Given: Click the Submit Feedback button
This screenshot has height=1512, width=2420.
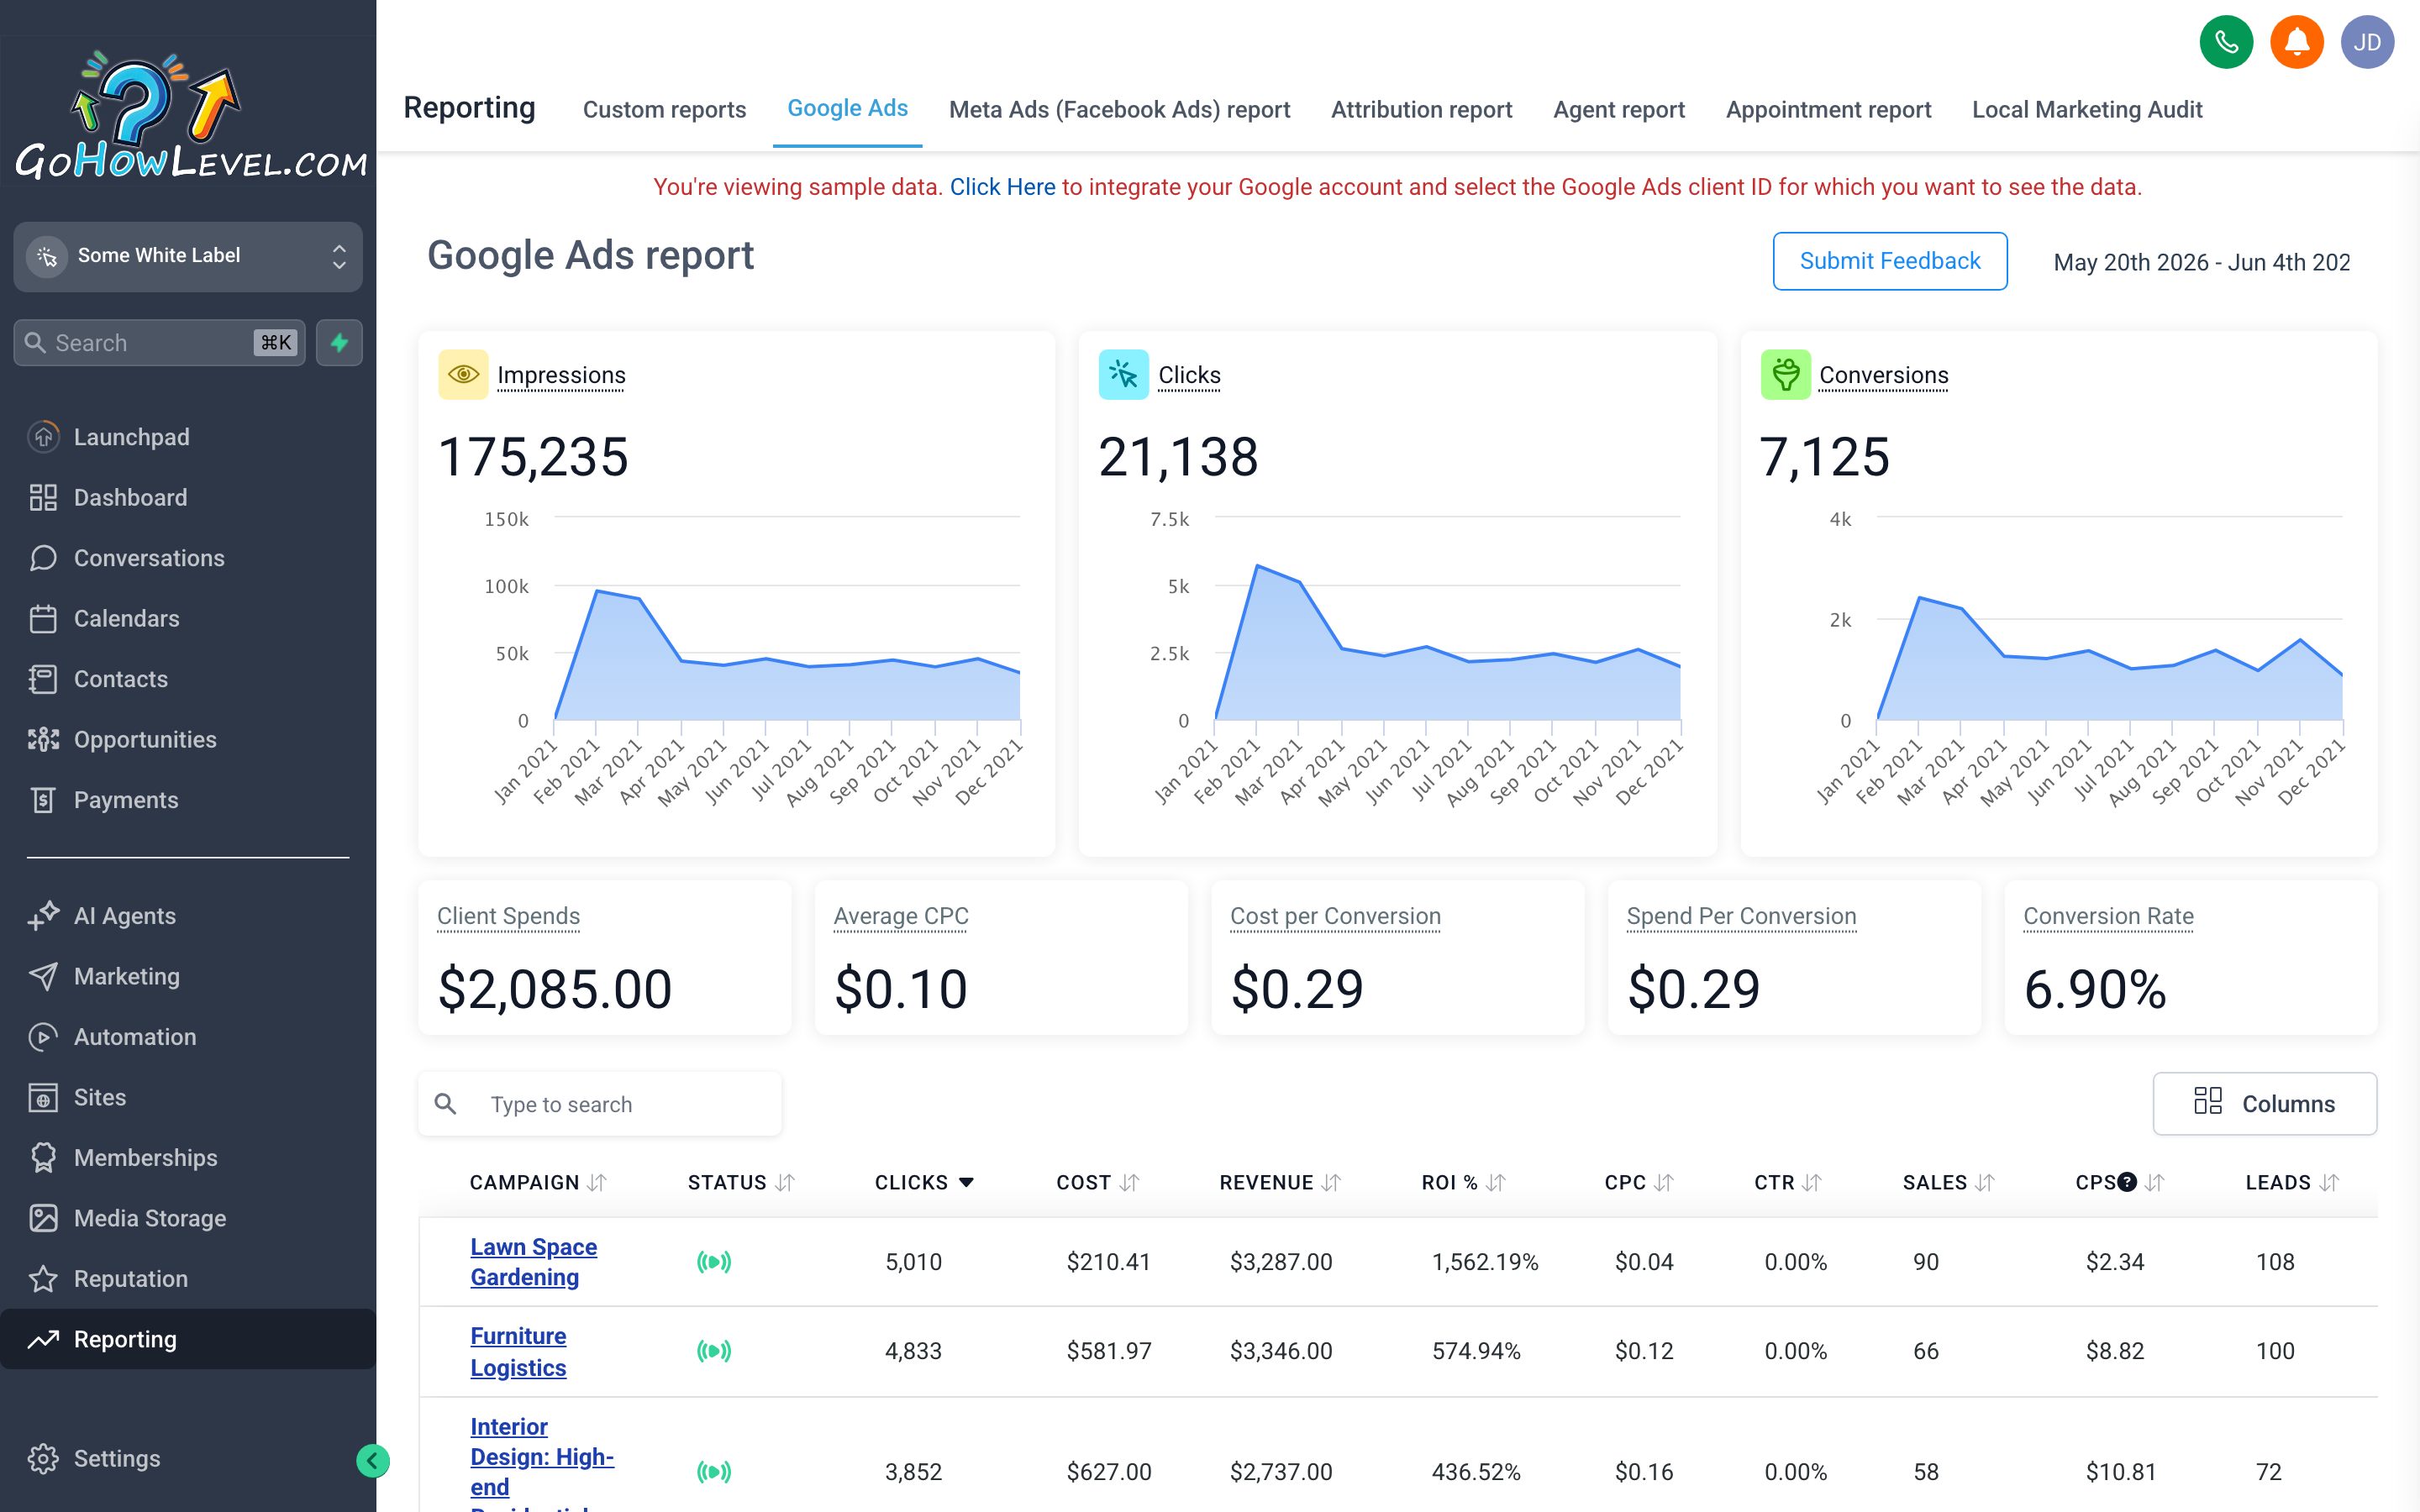Looking at the screenshot, I should (1890, 261).
